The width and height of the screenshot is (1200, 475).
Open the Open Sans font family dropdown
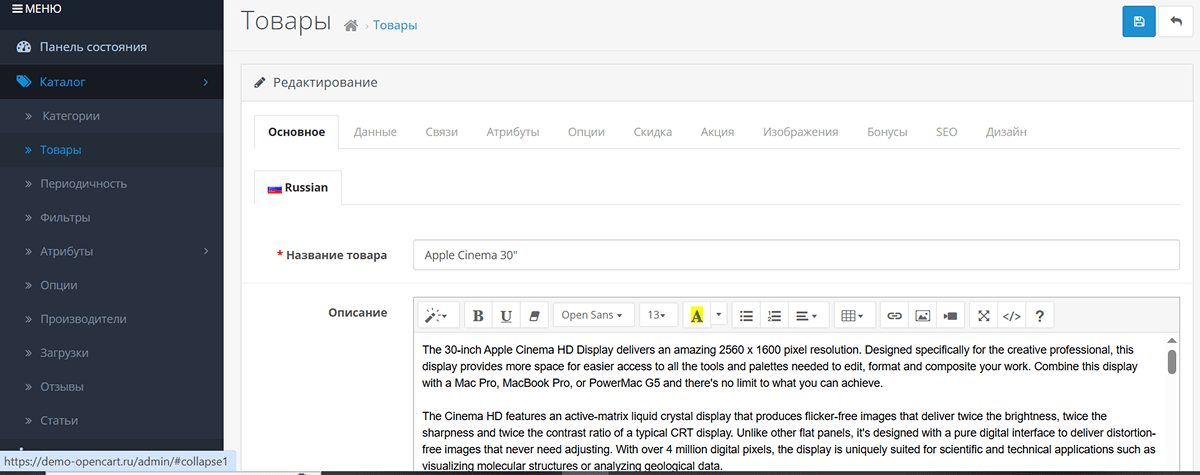pos(593,315)
